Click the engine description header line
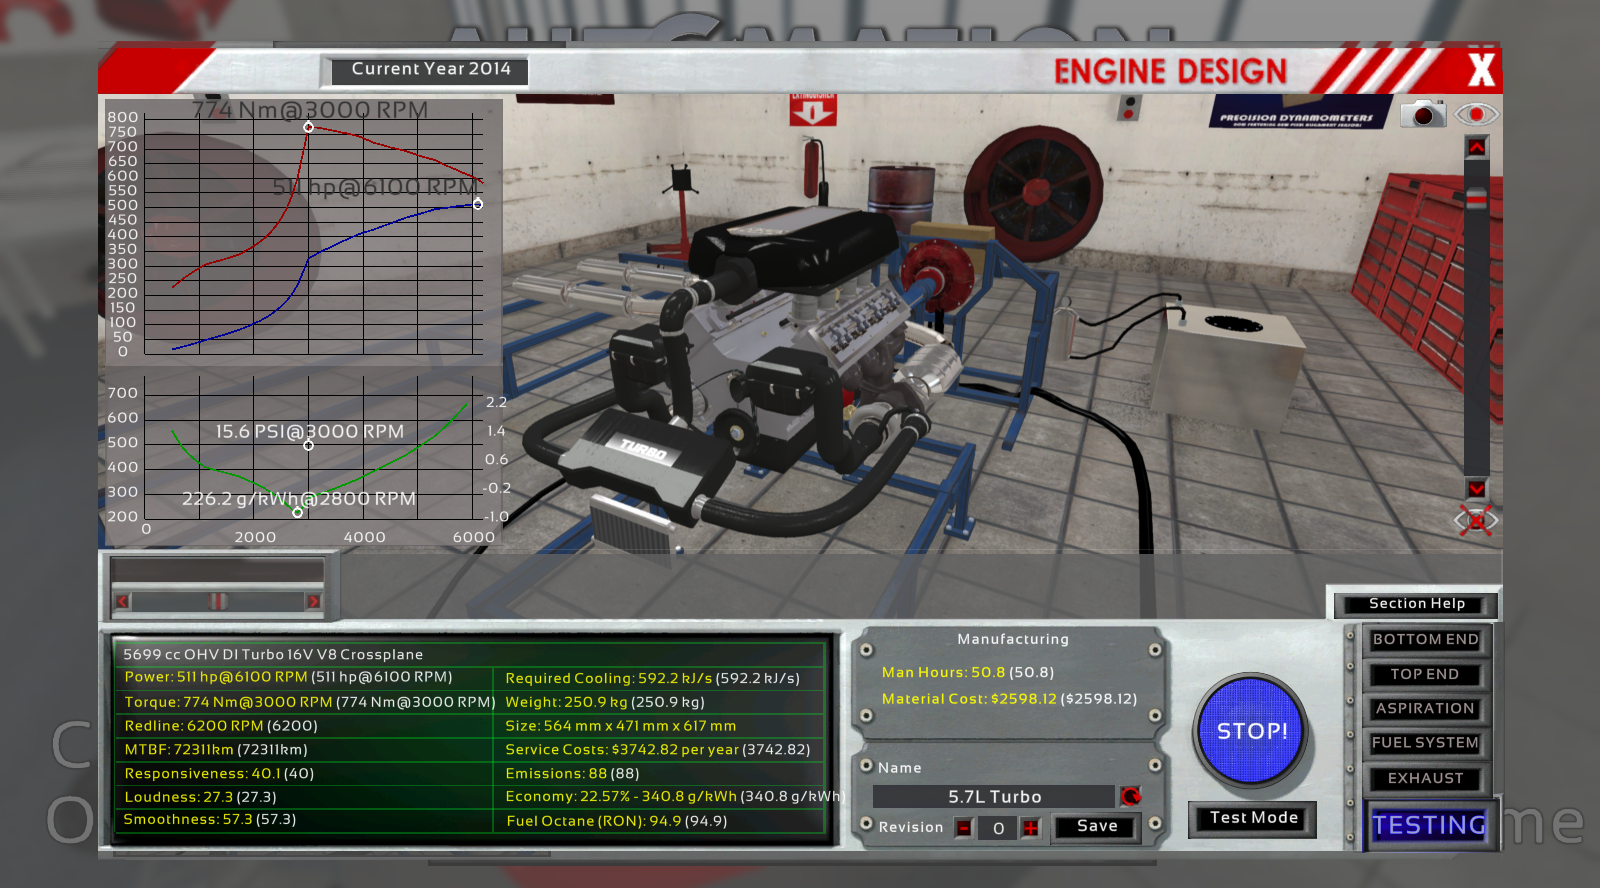This screenshot has width=1600, height=888. [x=273, y=655]
